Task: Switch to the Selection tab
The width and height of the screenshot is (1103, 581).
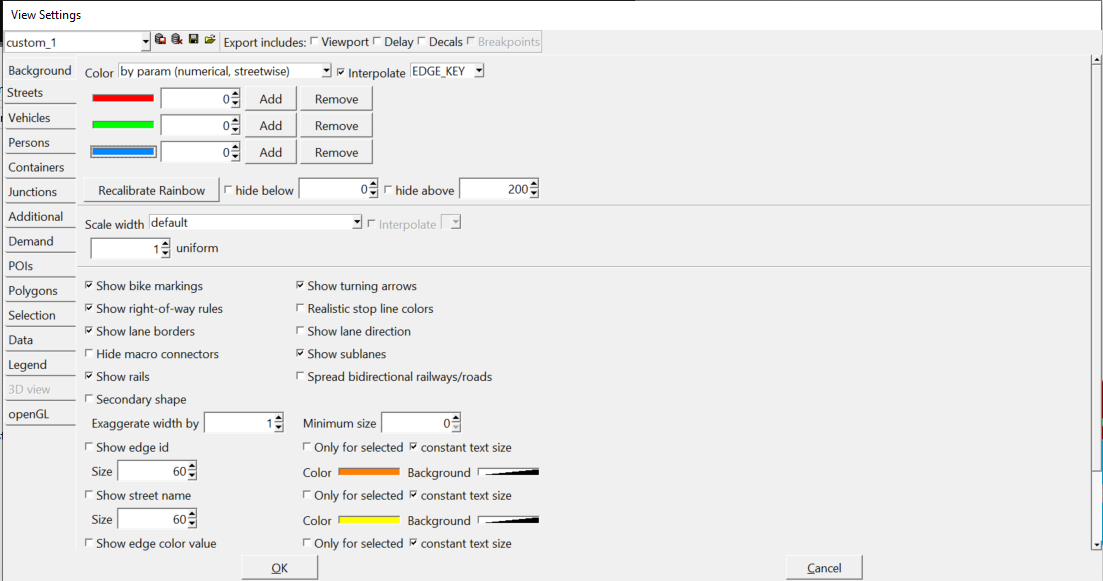Action: (x=40, y=315)
